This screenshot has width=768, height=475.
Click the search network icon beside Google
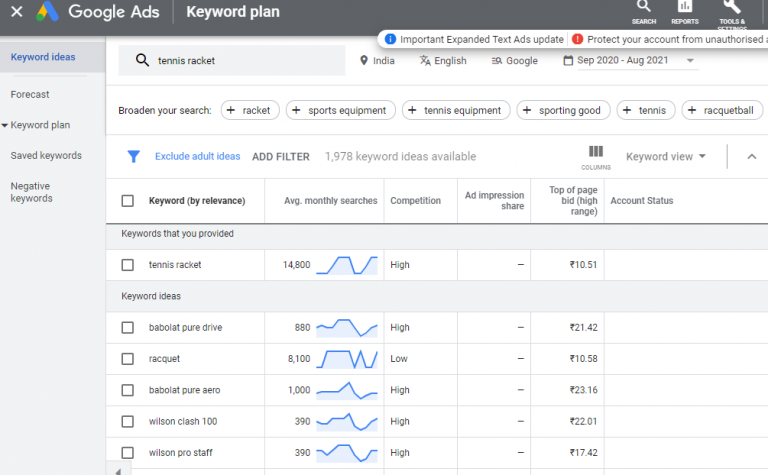[x=497, y=60]
